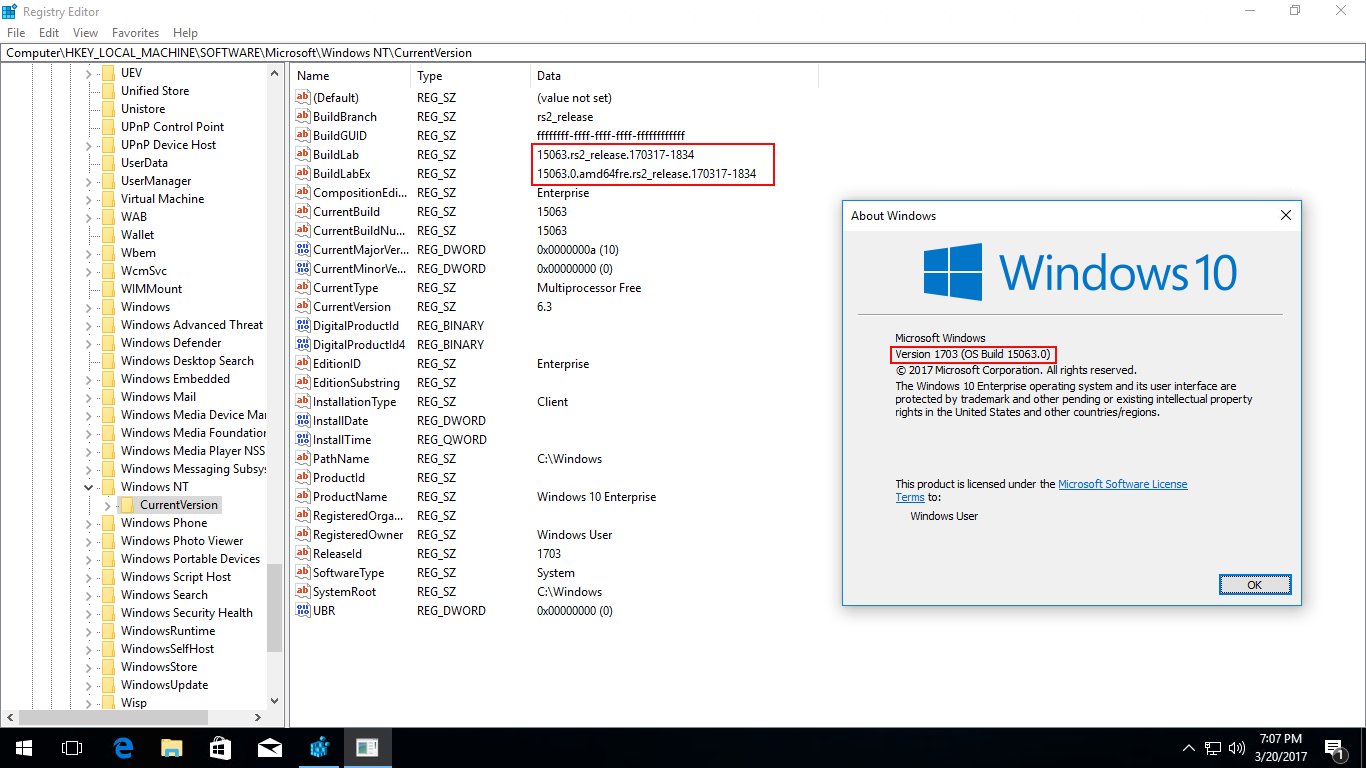Sort values by the Data column header

tap(674, 76)
